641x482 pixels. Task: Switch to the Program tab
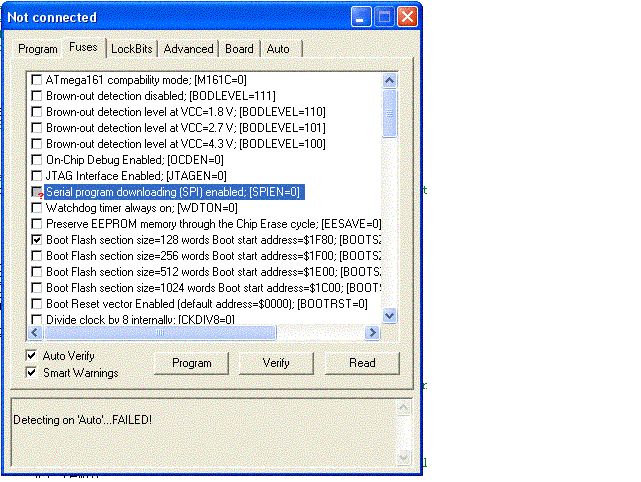pyautogui.click(x=38, y=49)
